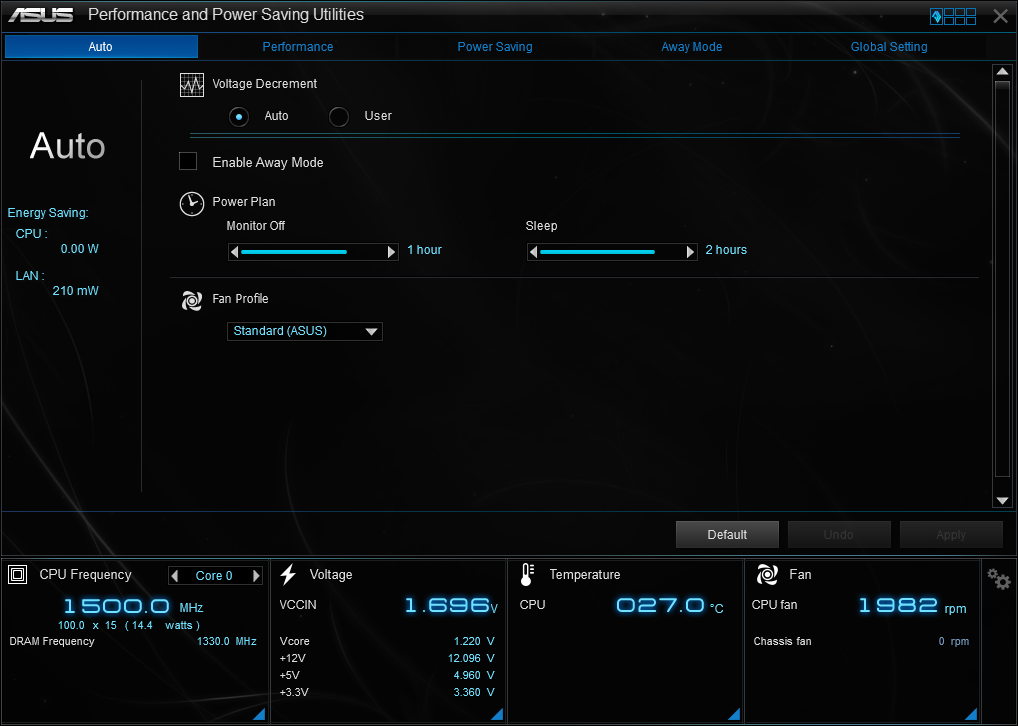Expand Voltage panel corner triangle
This screenshot has width=1018, height=726.
point(497,714)
